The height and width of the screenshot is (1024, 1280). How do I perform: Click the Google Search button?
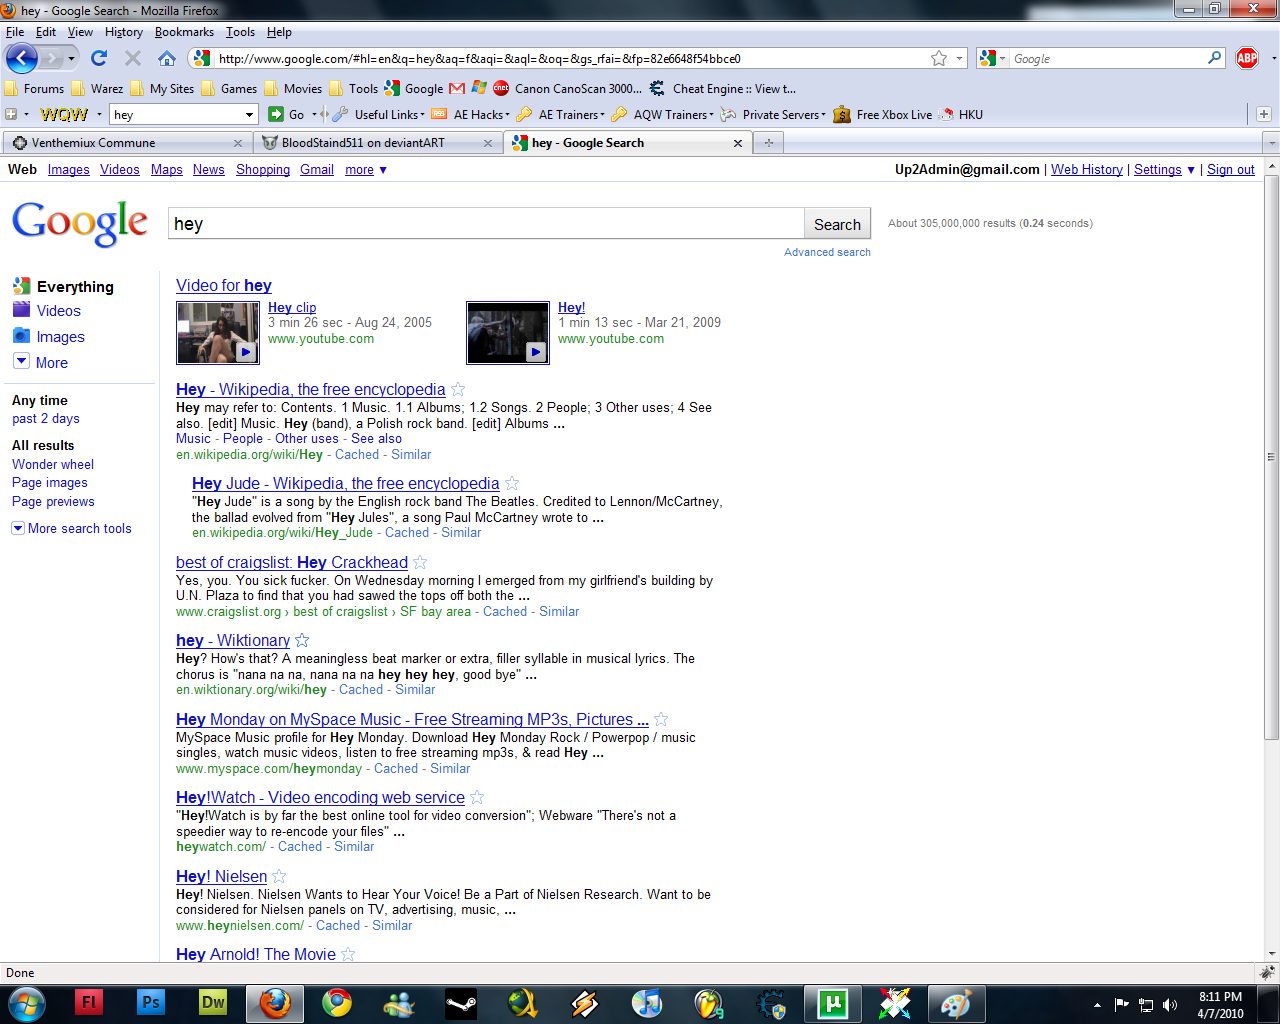[x=837, y=224]
